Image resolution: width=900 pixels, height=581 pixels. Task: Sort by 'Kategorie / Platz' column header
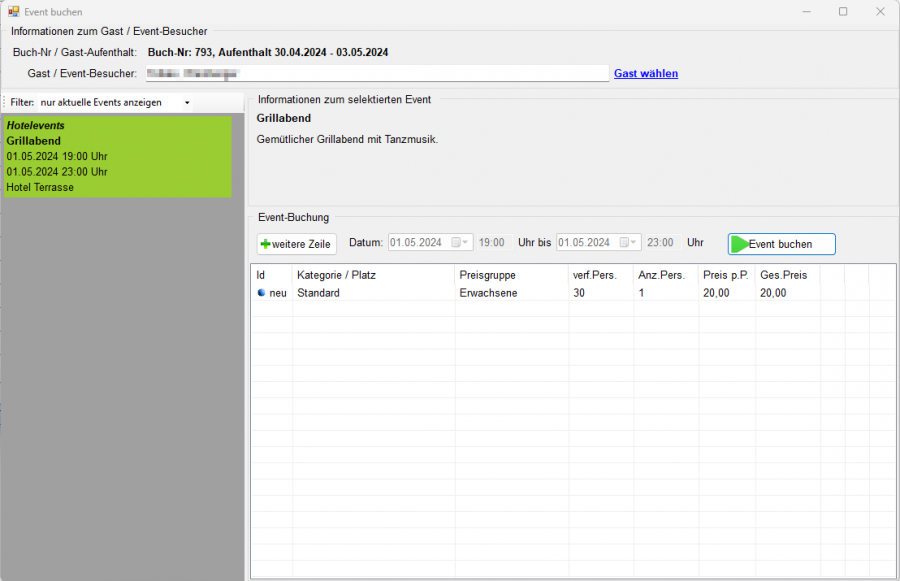click(x=372, y=275)
